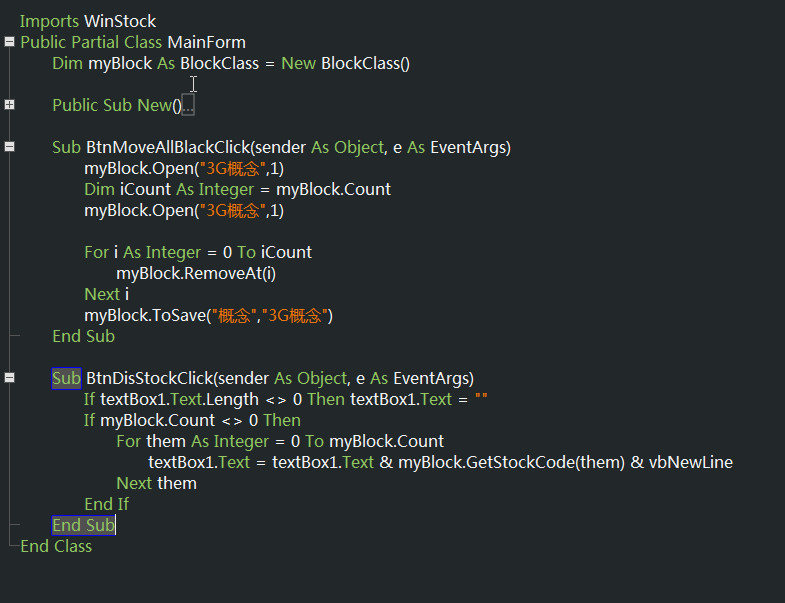Click the "Public Sub New()" declaration text
Image resolution: width=785 pixels, height=603 pixels.
click(117, 106)
